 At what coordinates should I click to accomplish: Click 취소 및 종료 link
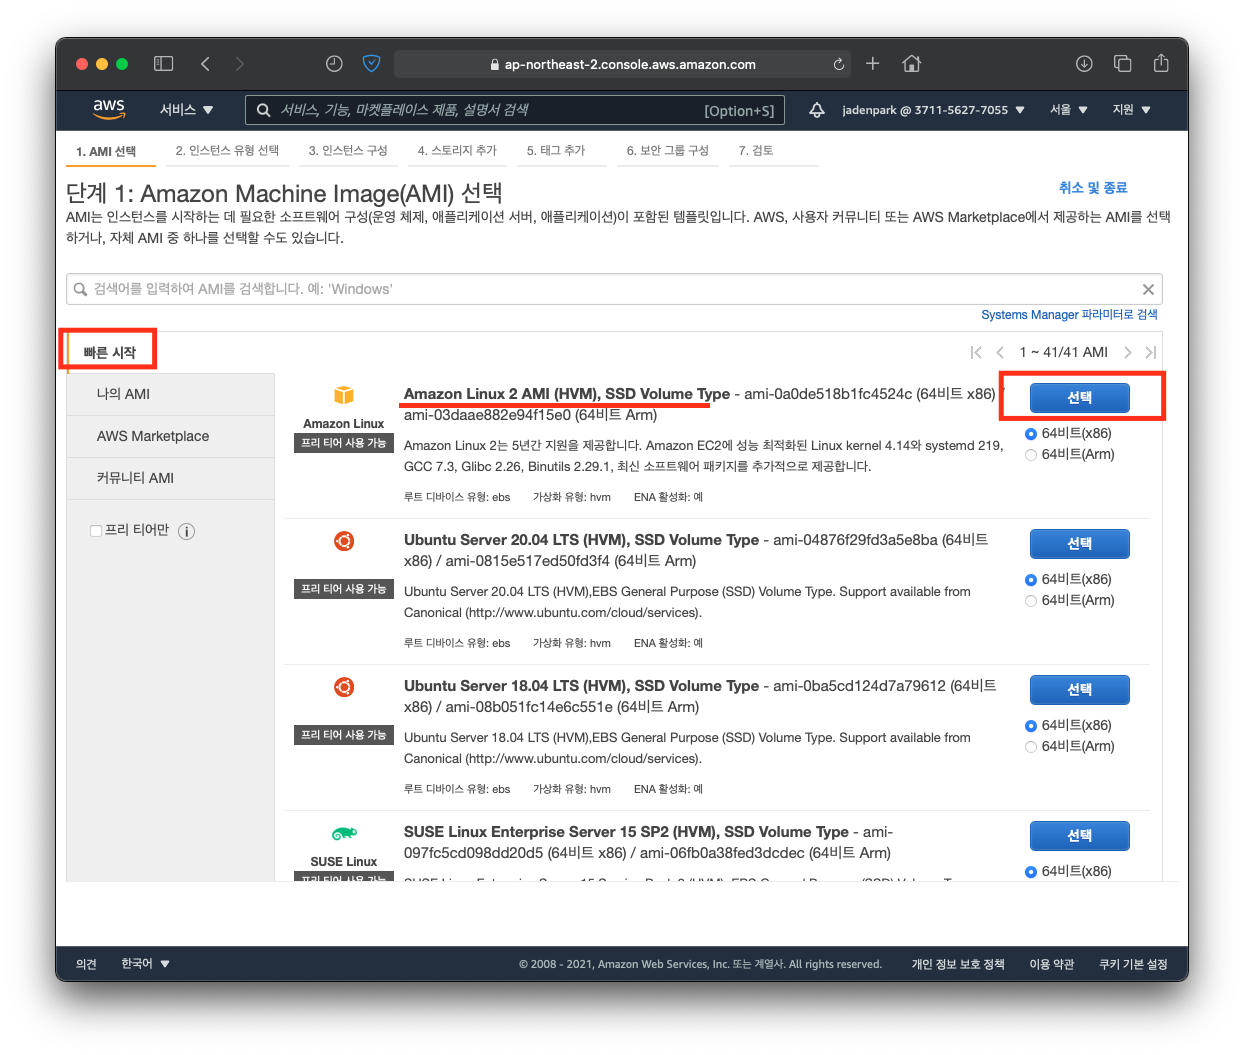pyautogui.click(x=1093, y=188)
